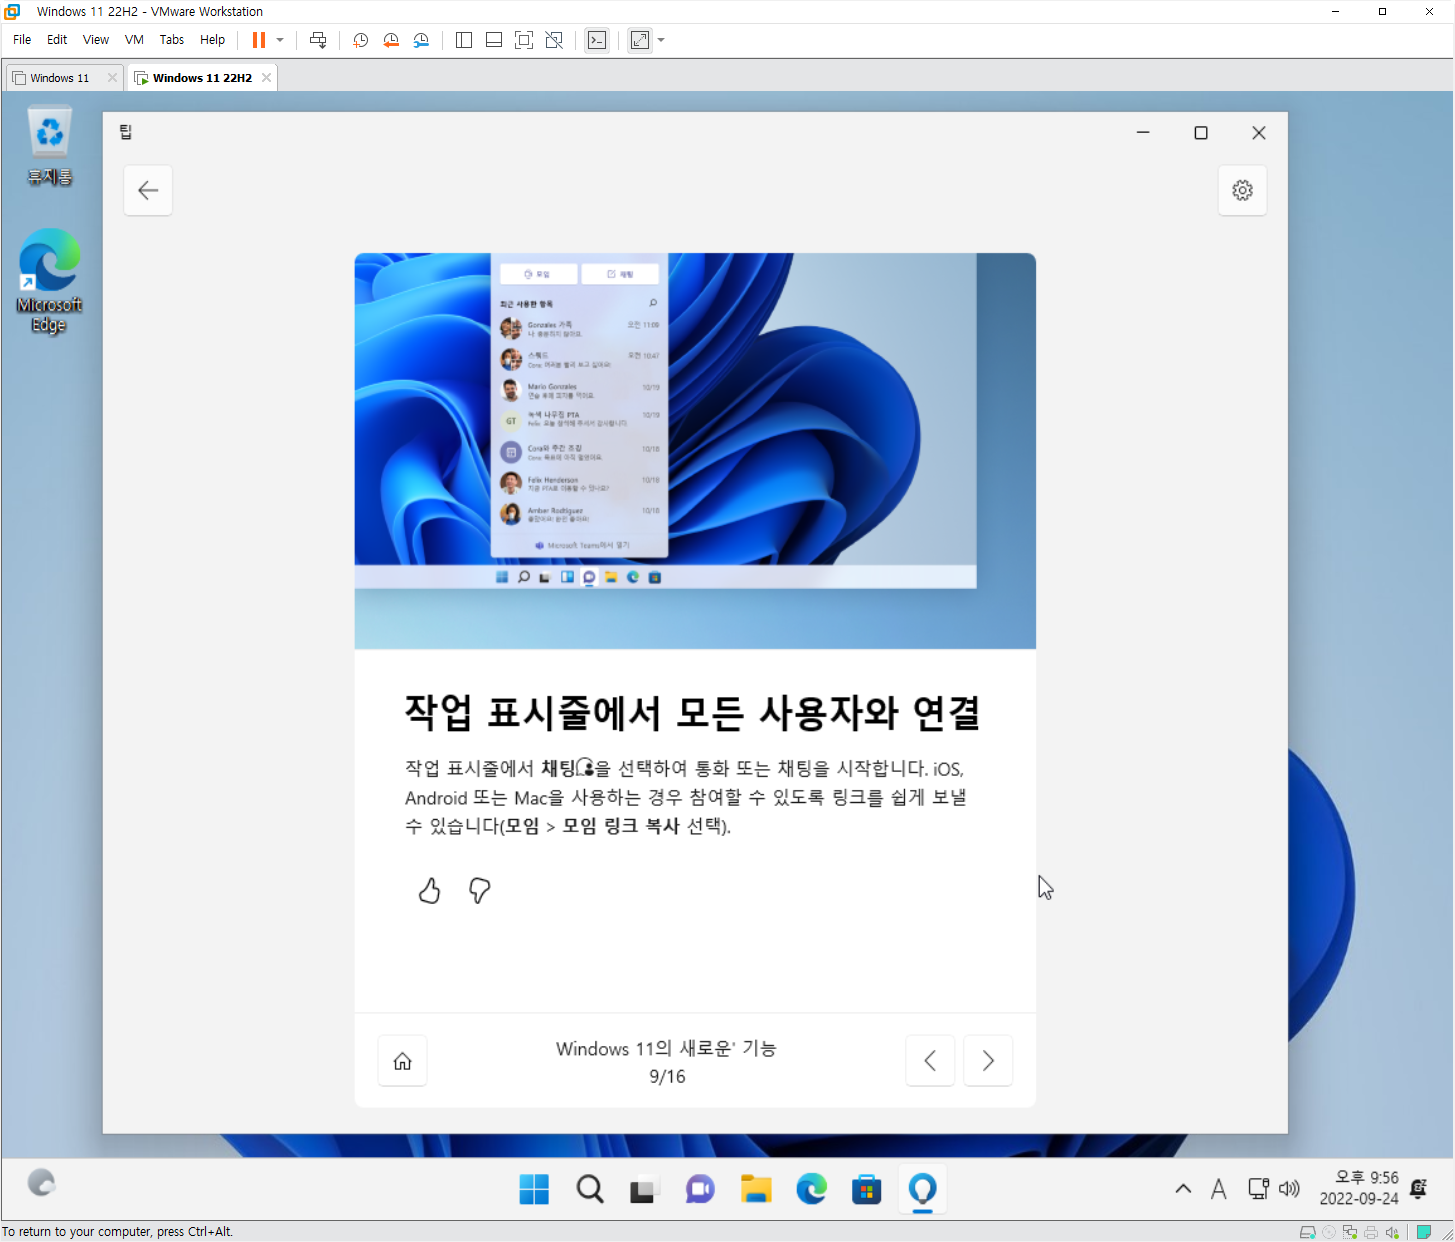Click Send Ctrl+Alt+Del toolbar icon
The width and height of the screenshot is (1455, 1242).
point(318,40)
